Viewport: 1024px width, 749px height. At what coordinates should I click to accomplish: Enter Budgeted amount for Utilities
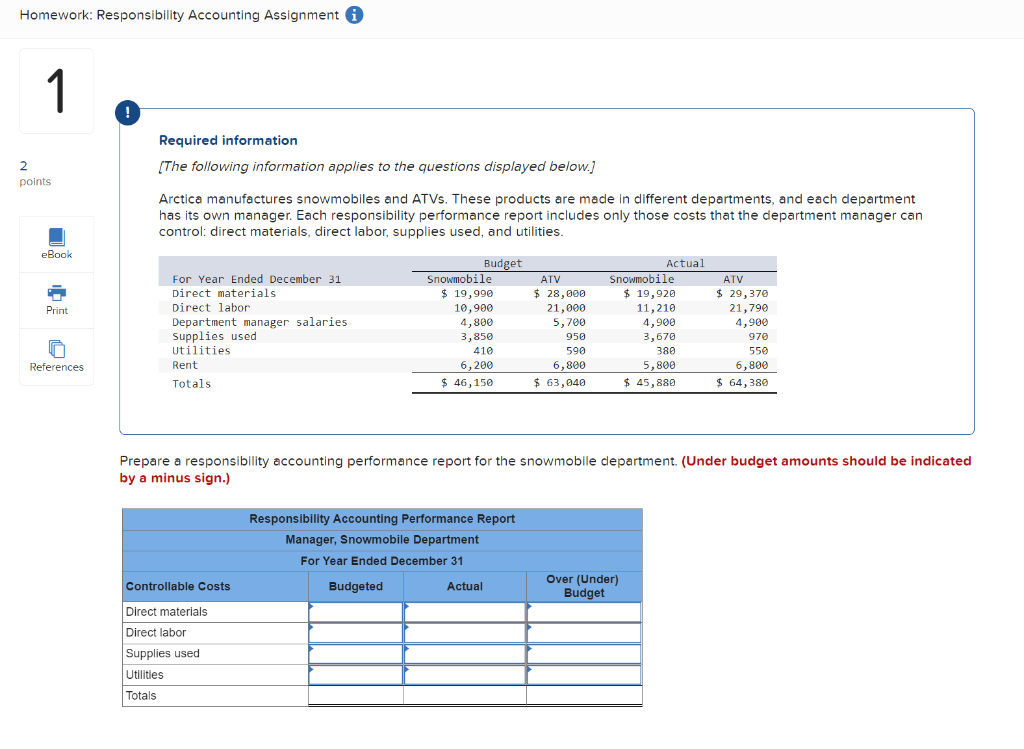pyautogui.click(x=355, y=674)
